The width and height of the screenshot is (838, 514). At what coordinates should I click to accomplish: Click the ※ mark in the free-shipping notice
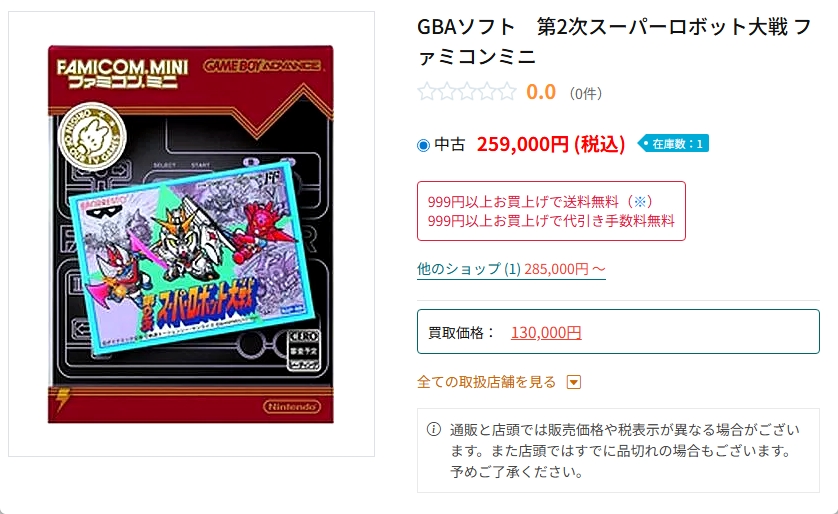pos(640,201)
